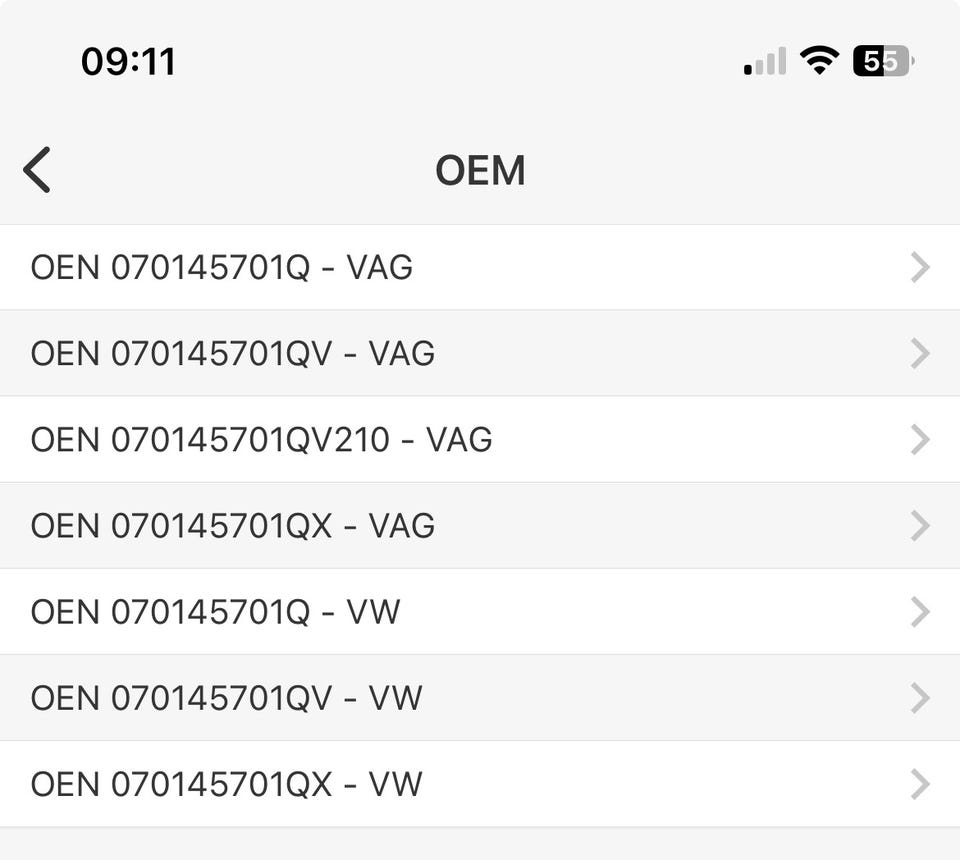The height and width of the screenshot is (860, 960).
Task: Open the chevron for 070145701QX - VW
Action: [x=920, y=784]
